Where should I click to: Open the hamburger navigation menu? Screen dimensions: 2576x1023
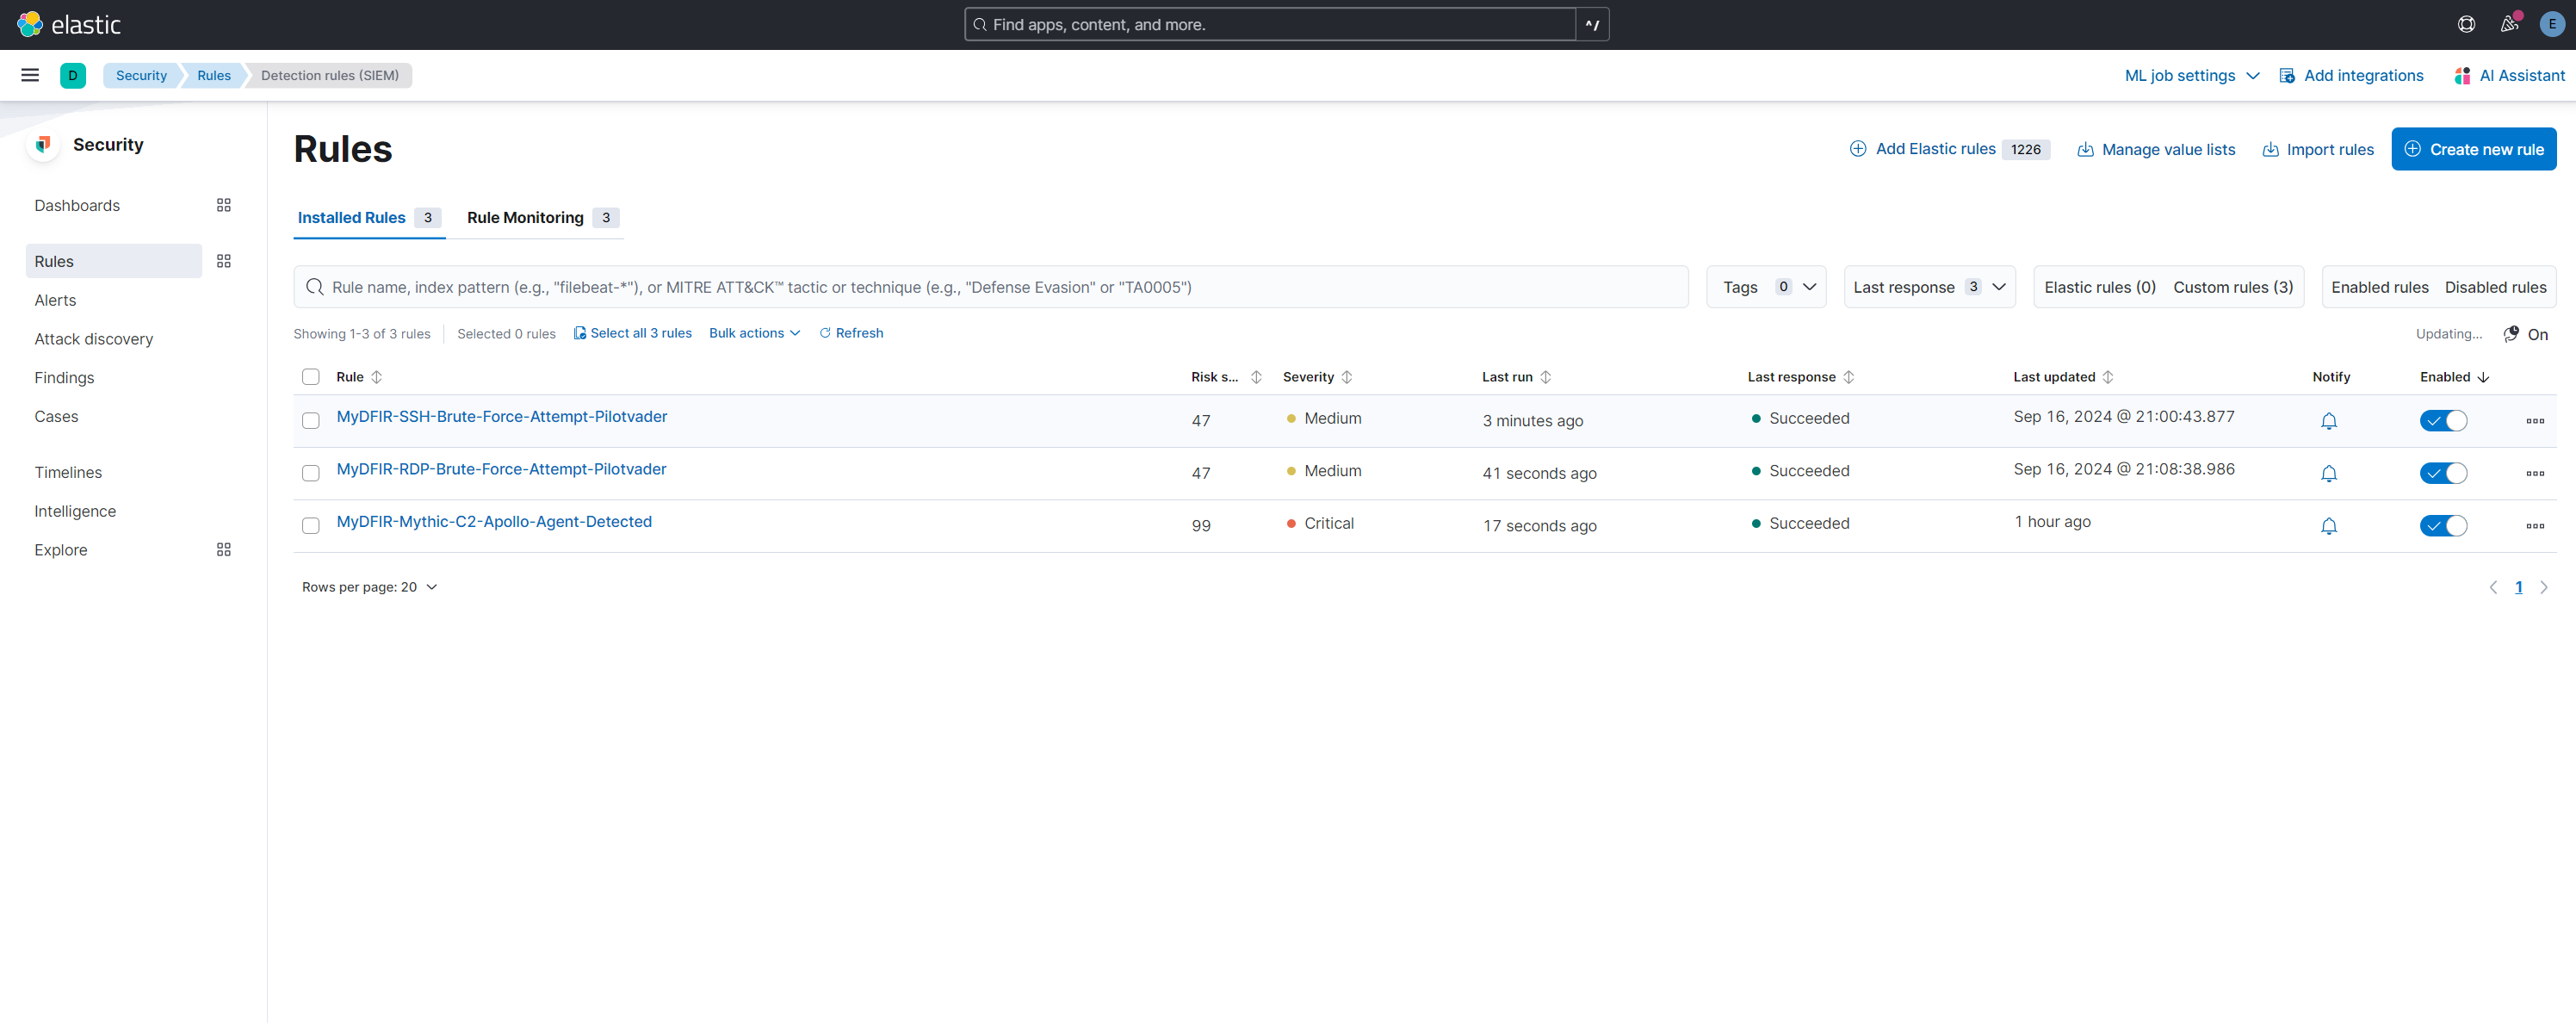(30, 75)
